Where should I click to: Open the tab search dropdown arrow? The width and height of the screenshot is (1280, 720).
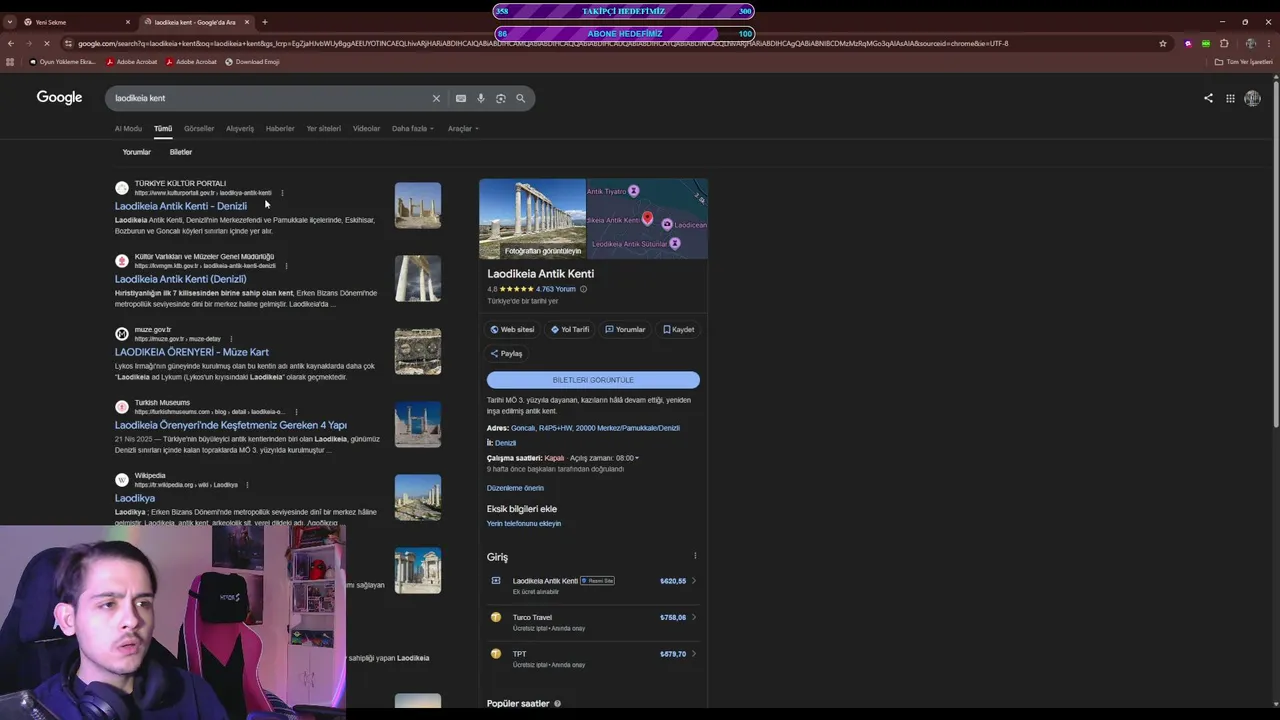coord(10,22)
